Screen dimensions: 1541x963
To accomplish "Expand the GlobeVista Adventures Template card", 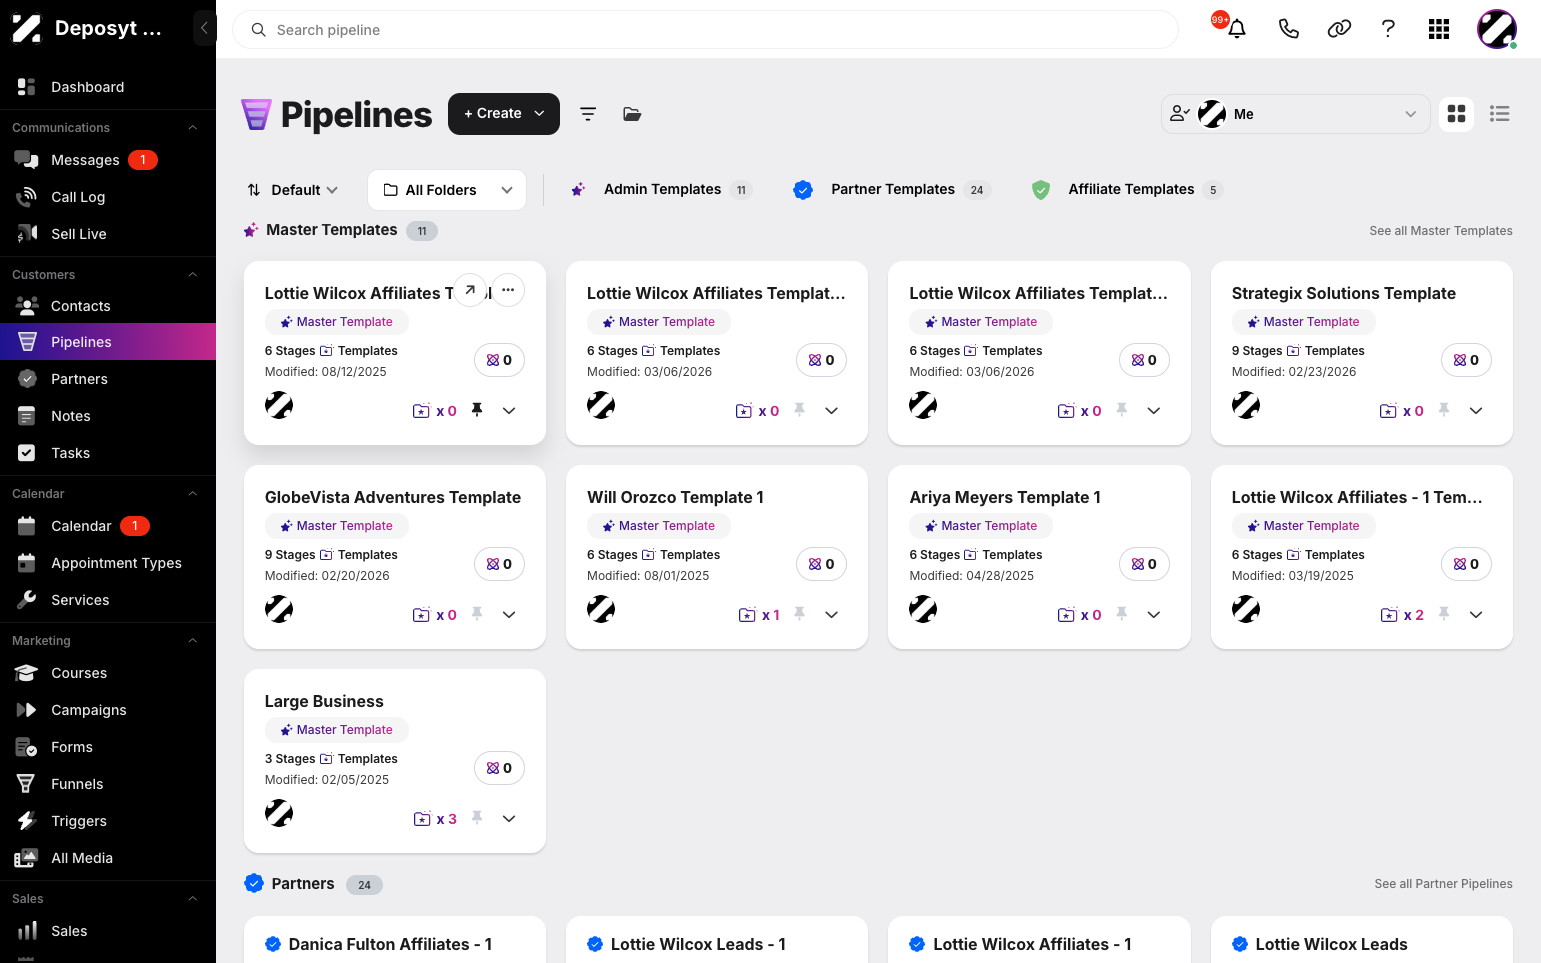I will pyautogui.click(x=509, y=614).
